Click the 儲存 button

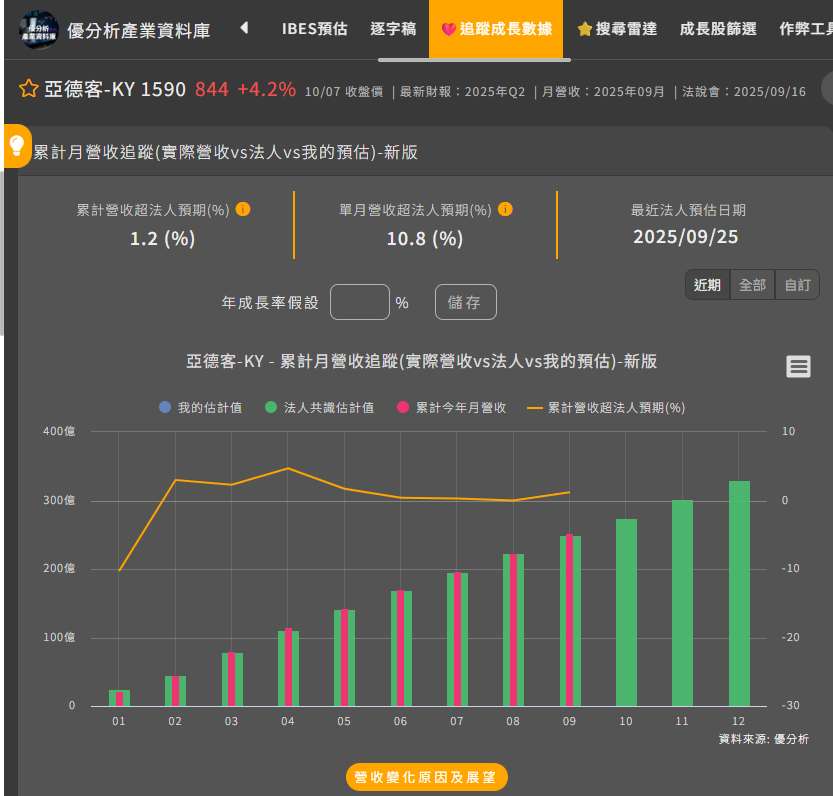[465, 302]
